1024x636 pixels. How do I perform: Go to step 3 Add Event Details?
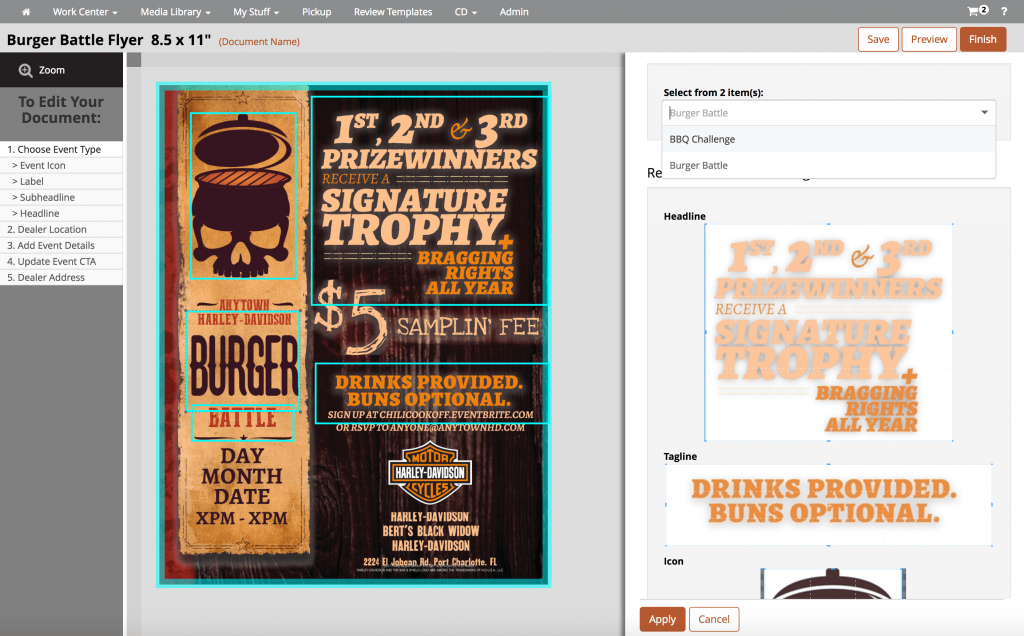(61, 246)
